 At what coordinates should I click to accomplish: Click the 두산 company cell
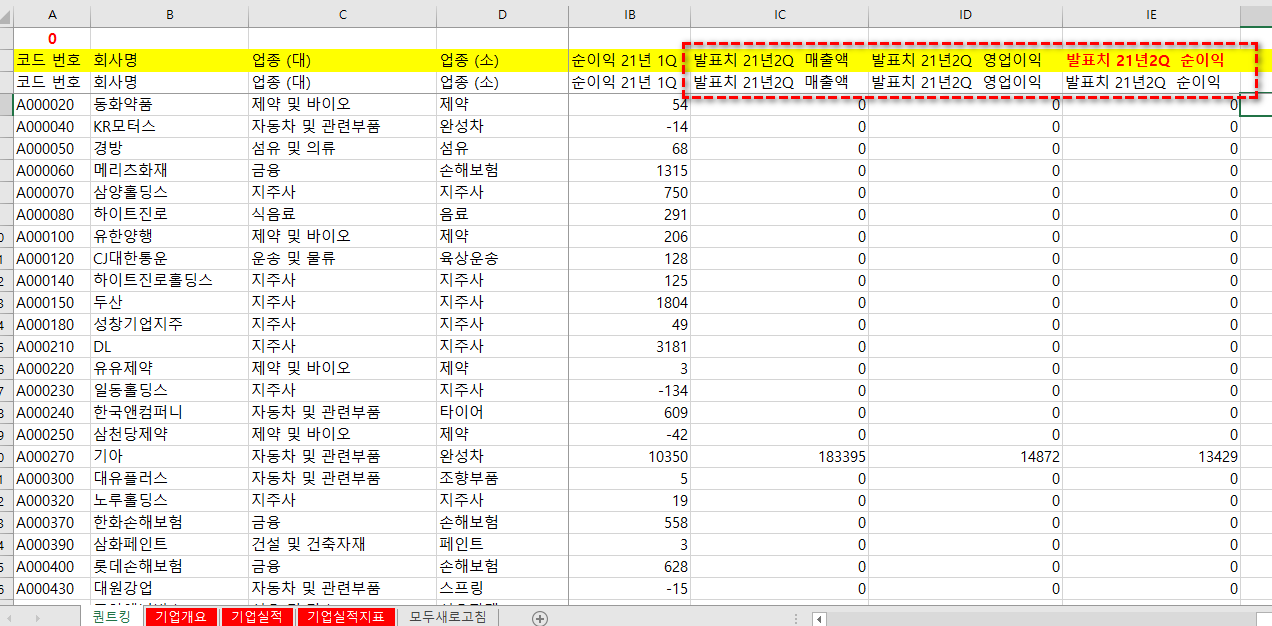point(169,302)
